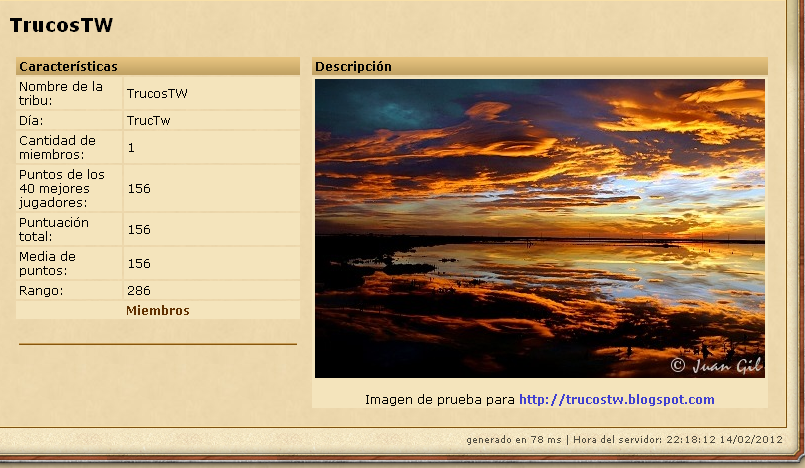
Task: Select the 156 value beside 'Media de puntos'
Action: tap(139, 263)
